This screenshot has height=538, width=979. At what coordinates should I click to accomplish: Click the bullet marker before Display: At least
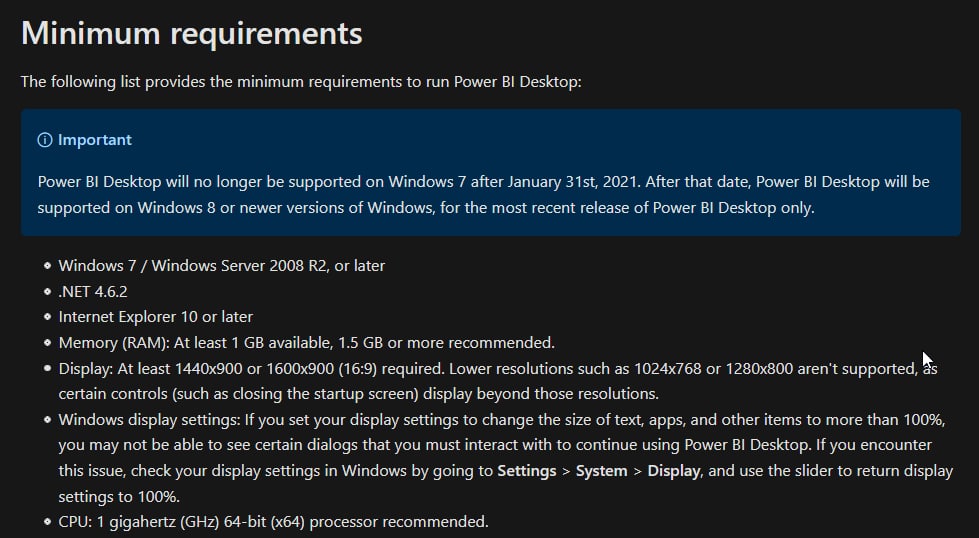pyautogui.click(x=47, y=368)
